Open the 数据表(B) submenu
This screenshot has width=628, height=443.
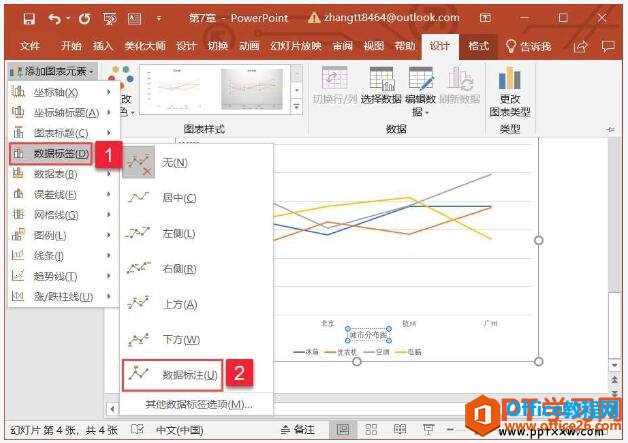[x=62, y=174]
